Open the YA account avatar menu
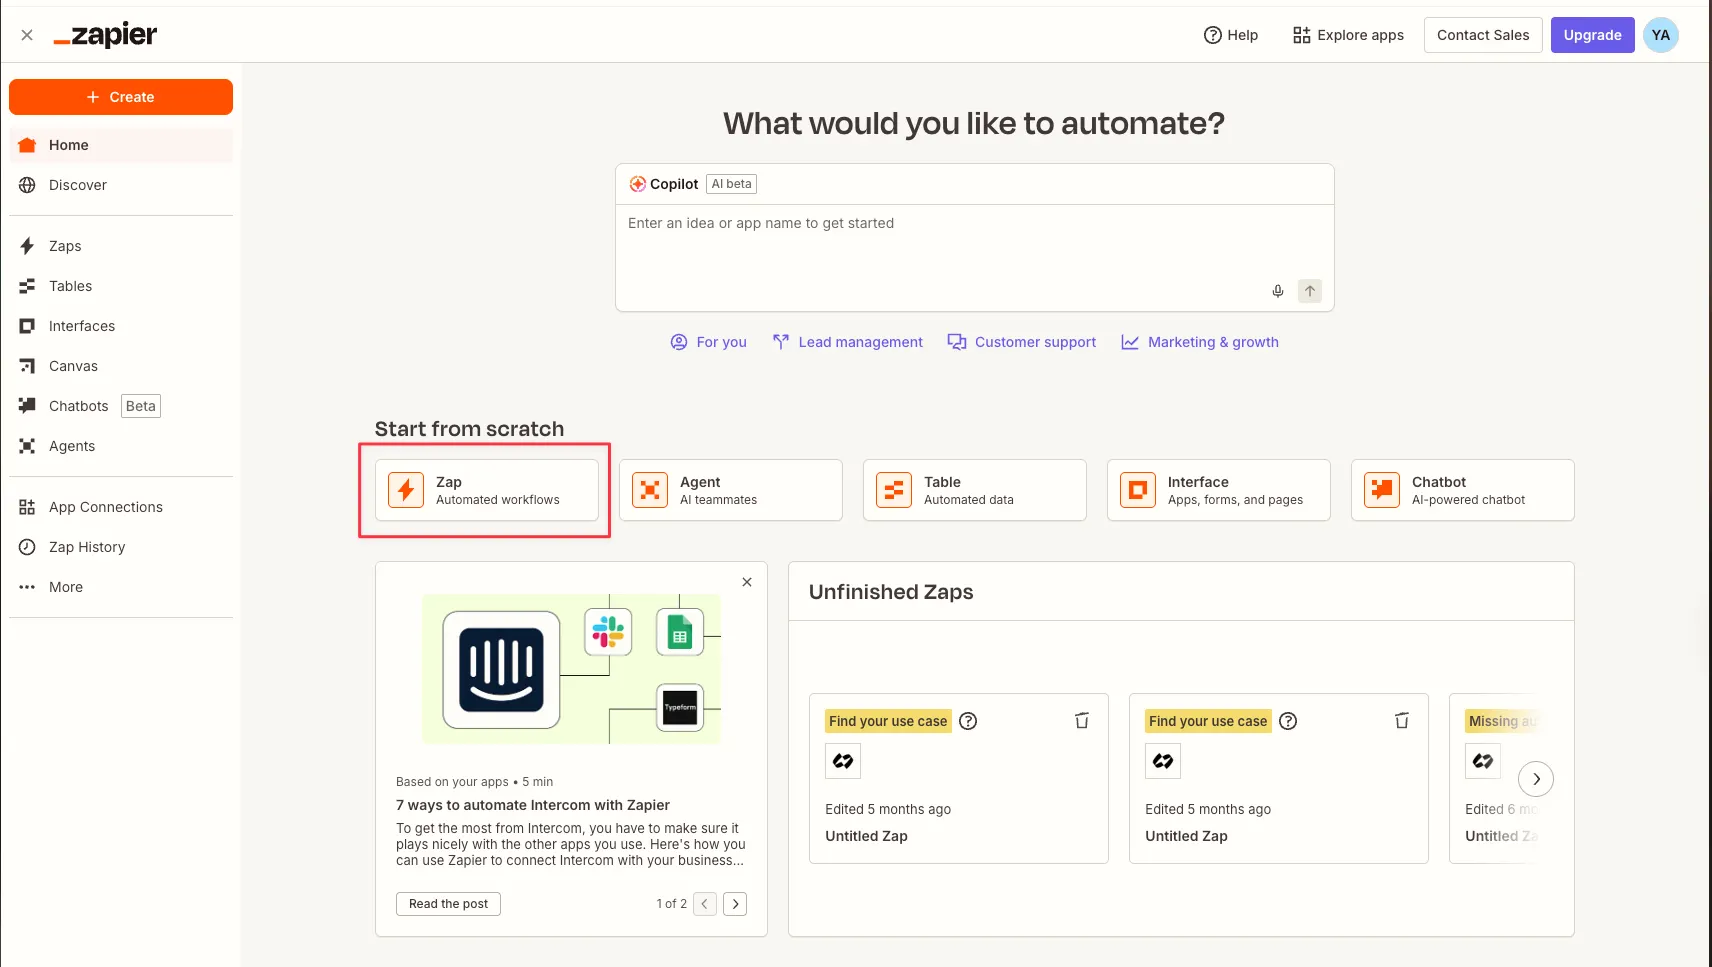 (x=1661, y=35)
